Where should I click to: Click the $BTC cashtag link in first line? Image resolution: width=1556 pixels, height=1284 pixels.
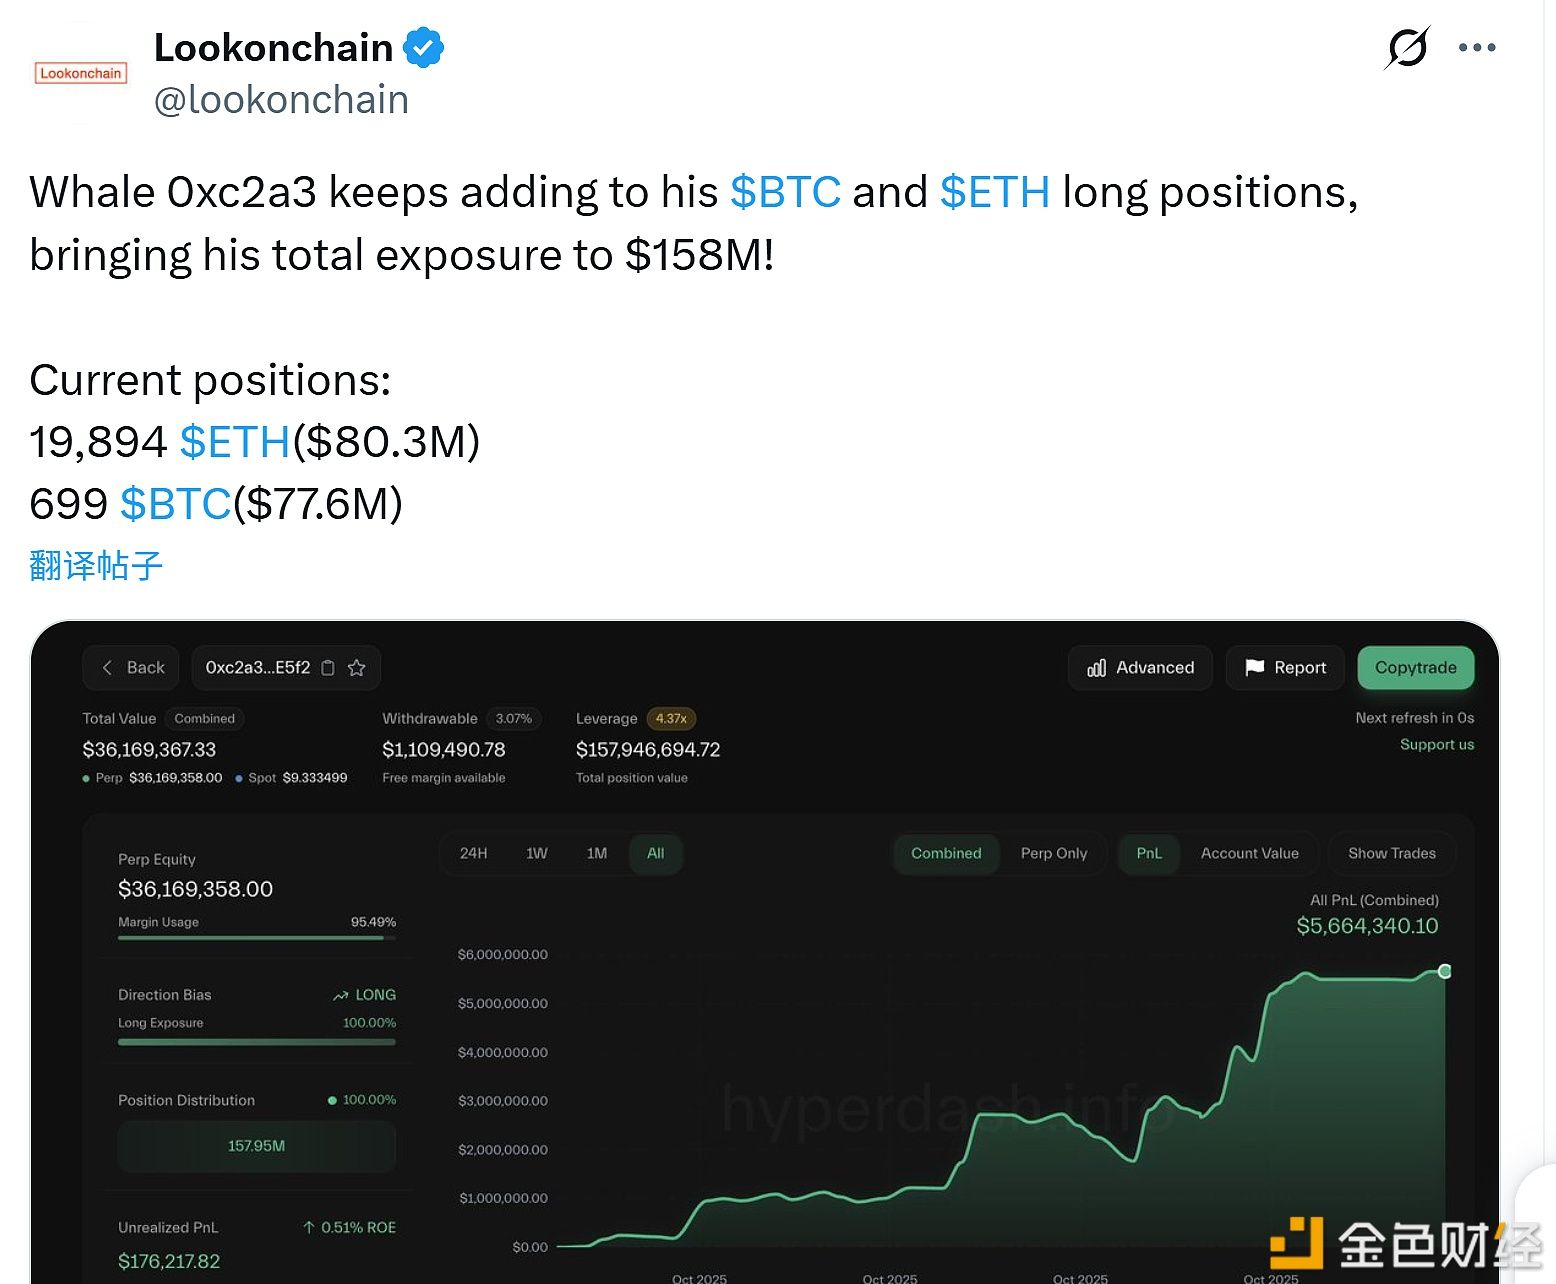[785, 192]
